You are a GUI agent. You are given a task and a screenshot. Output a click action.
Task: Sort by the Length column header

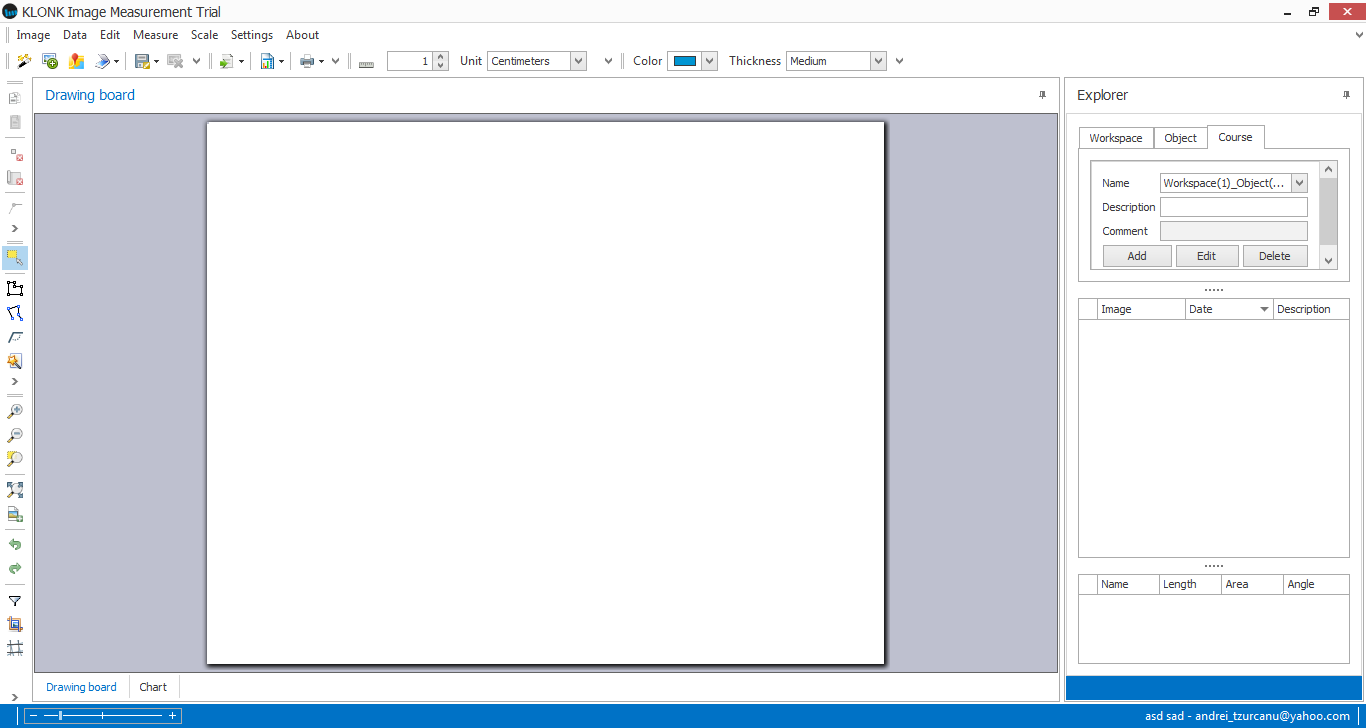point(1190,584)
